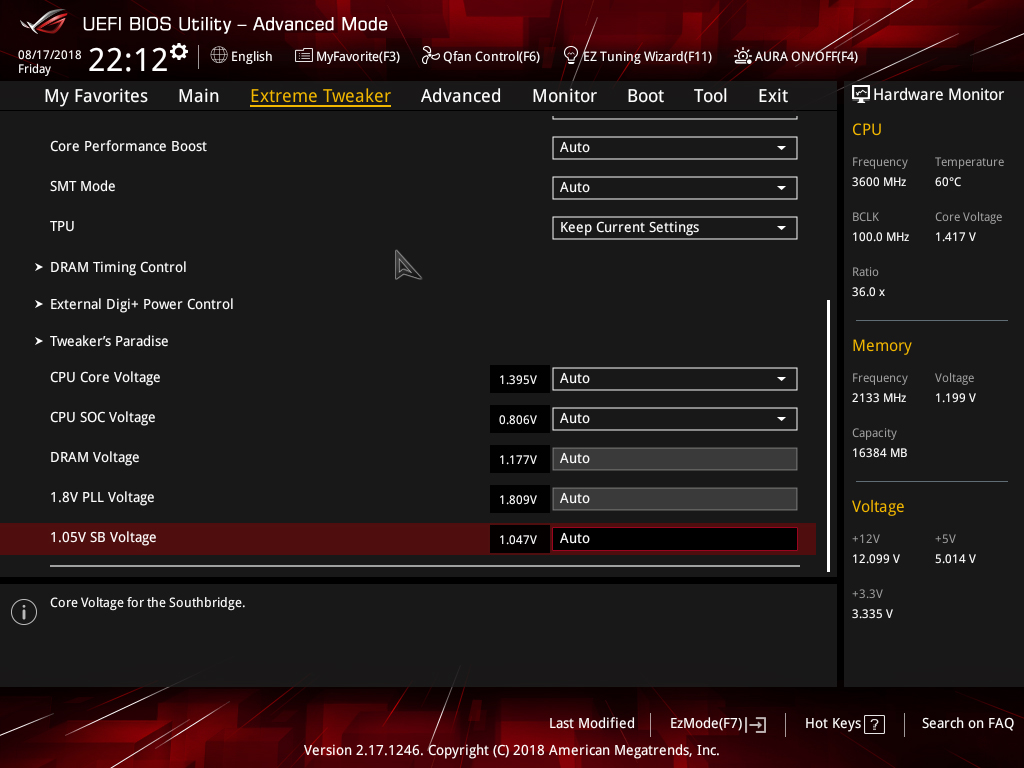Click the 3600 MHz CPU frequency value
This screenshot has width=1024, height=768.
[878, 182]
